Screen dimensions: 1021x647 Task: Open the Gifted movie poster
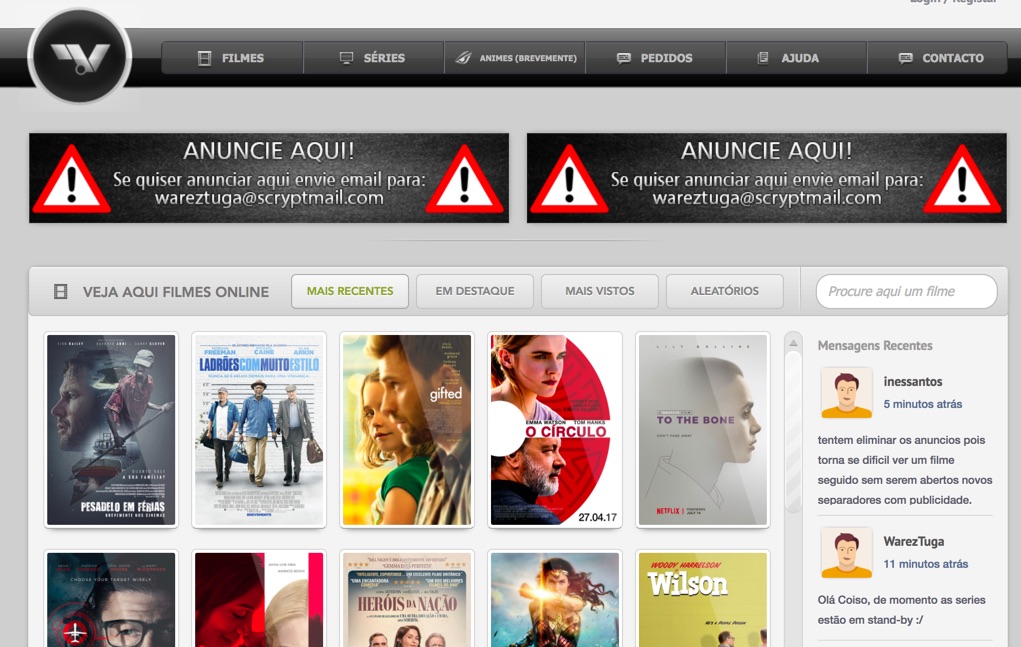pyautogui.click(x=406, y=430)
